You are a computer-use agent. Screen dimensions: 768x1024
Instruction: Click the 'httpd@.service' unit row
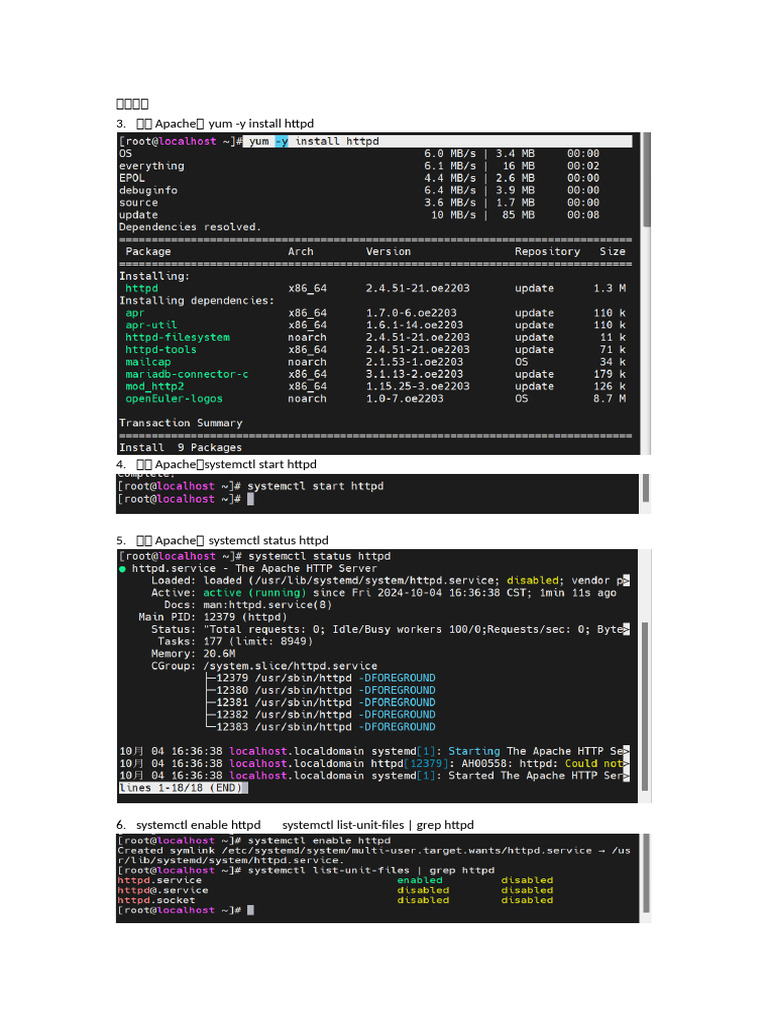coord(335,890)
